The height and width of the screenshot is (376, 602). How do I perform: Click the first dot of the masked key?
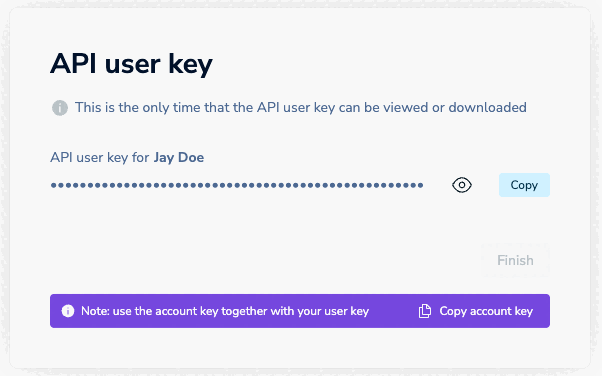pyautogui.click(x=53, y=185)
